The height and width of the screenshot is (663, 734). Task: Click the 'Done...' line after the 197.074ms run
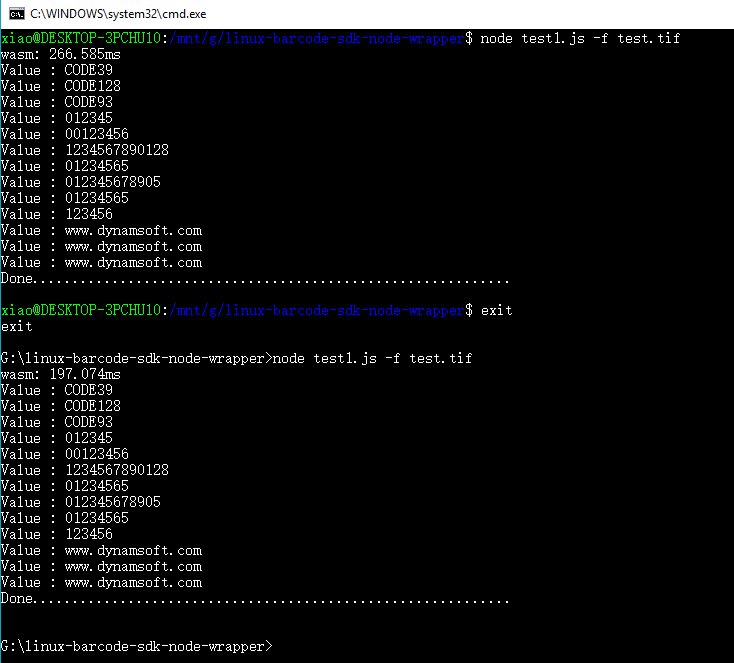tap(255, 598)
